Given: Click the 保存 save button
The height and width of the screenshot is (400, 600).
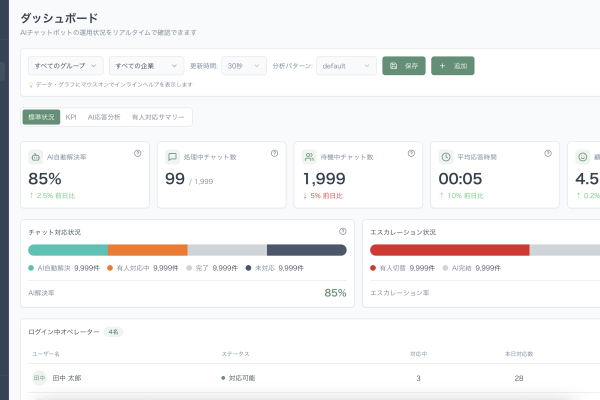Looking at the screenshot, I should [404, 66].
